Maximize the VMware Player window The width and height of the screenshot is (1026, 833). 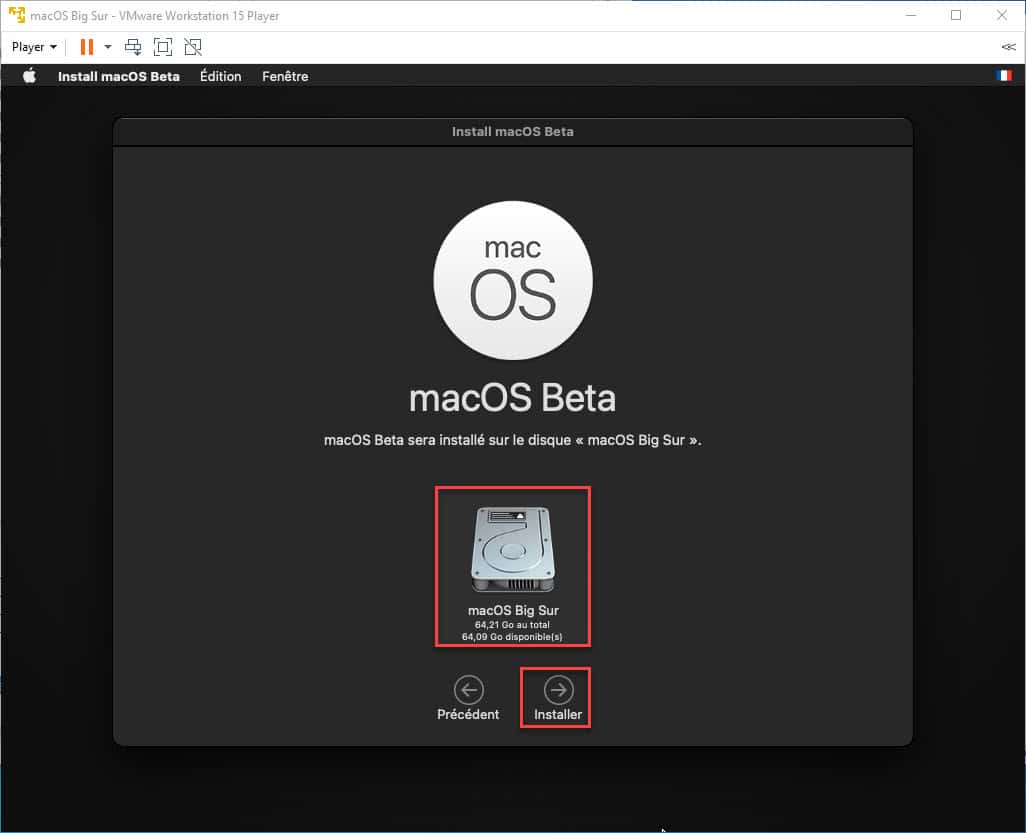[x=956, y=16]
